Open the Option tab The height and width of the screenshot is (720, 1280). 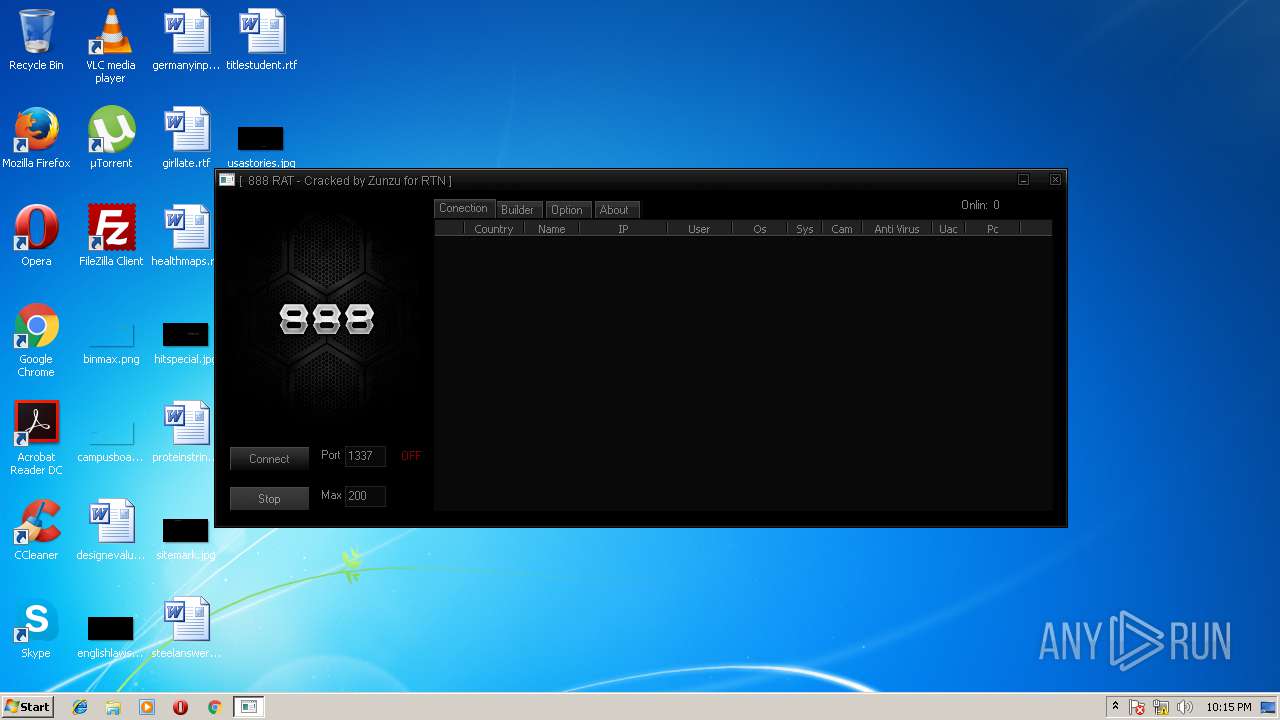(566, 210)
